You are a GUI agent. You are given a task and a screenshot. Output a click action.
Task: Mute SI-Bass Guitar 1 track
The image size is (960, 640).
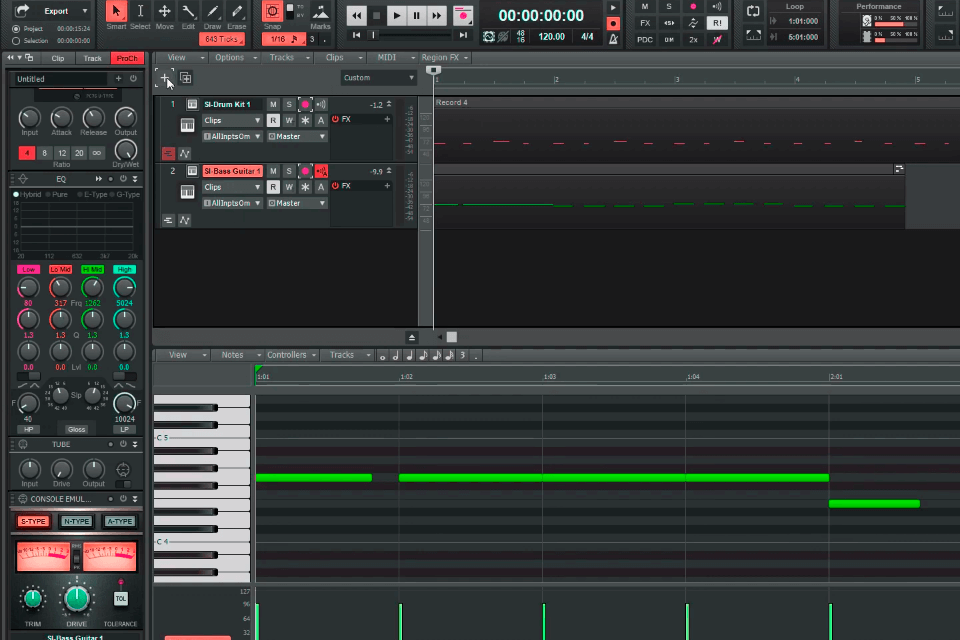pyautogui.click(x=273, y=171)
